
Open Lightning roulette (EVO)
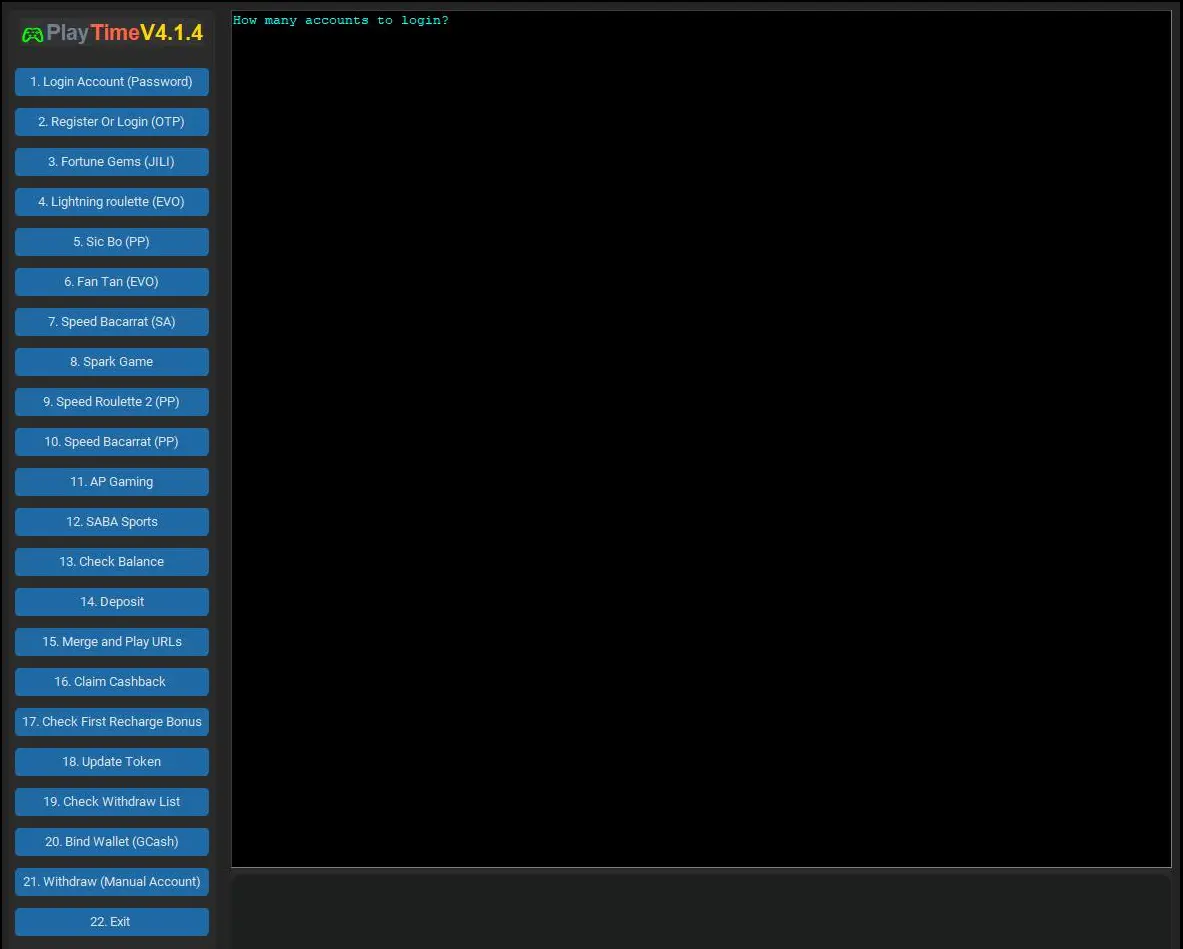112,202
